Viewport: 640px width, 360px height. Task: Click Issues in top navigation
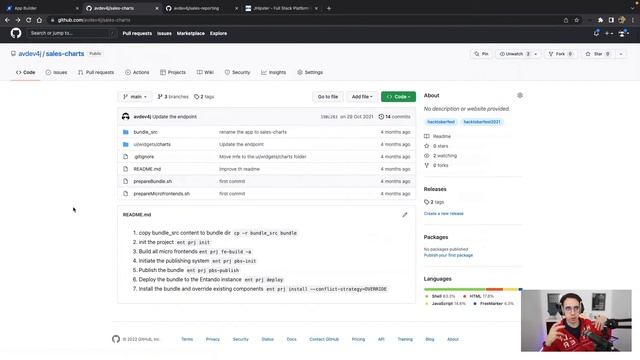pyautogui.click(x=164, y=33)
